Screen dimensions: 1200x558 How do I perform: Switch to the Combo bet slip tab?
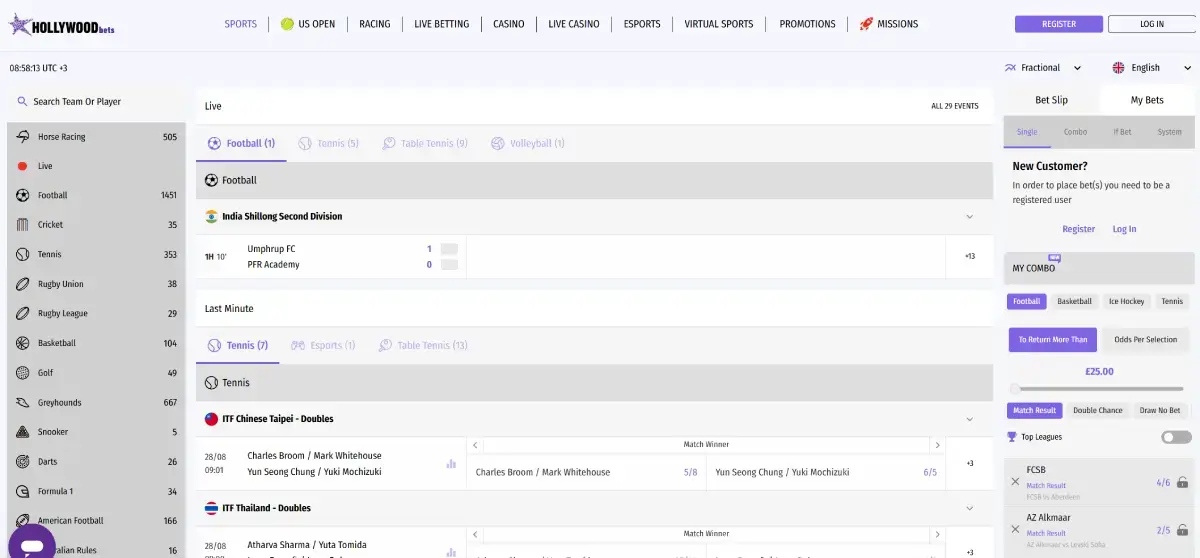[1075, 132]
